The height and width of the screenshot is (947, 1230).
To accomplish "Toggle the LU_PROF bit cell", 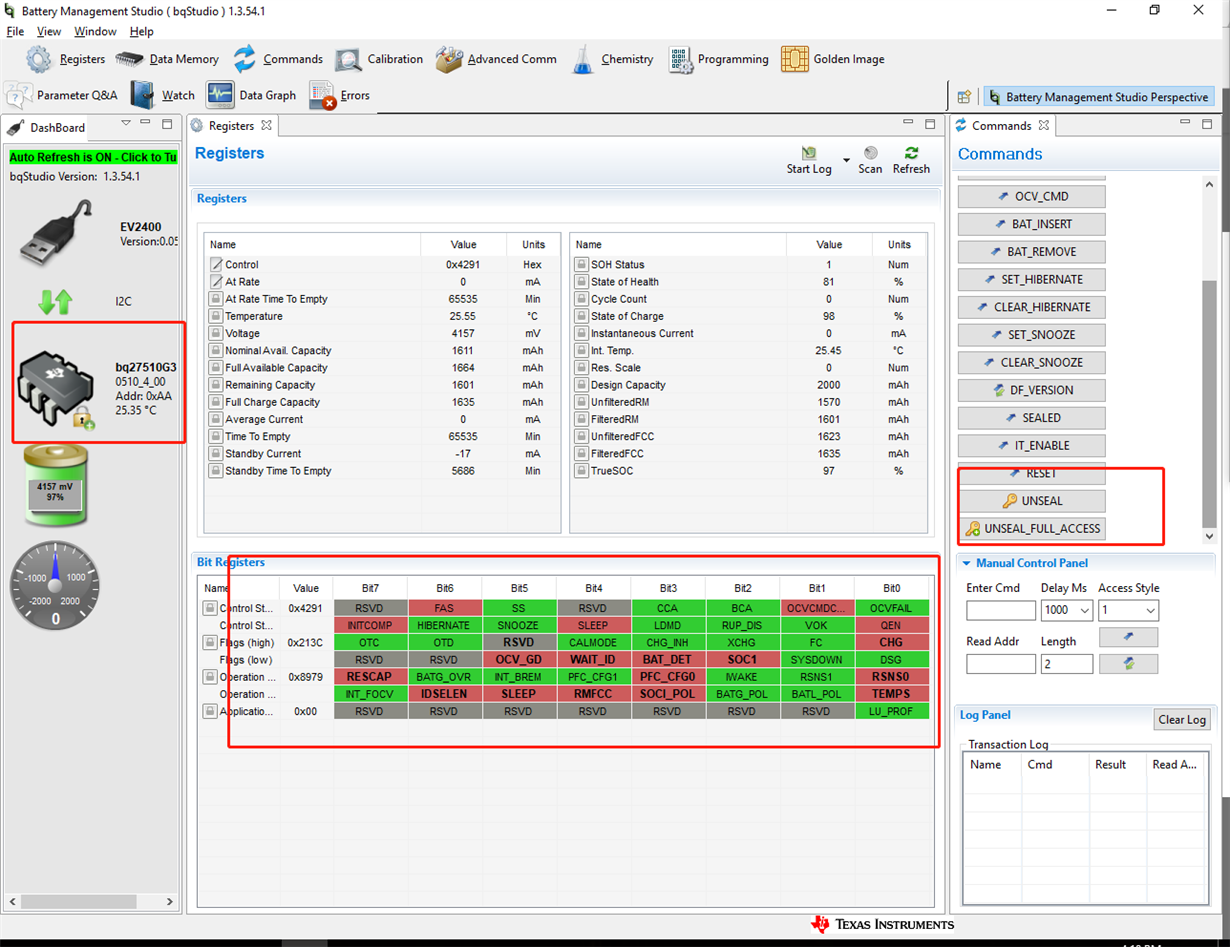I will click(x=891, y=711).
